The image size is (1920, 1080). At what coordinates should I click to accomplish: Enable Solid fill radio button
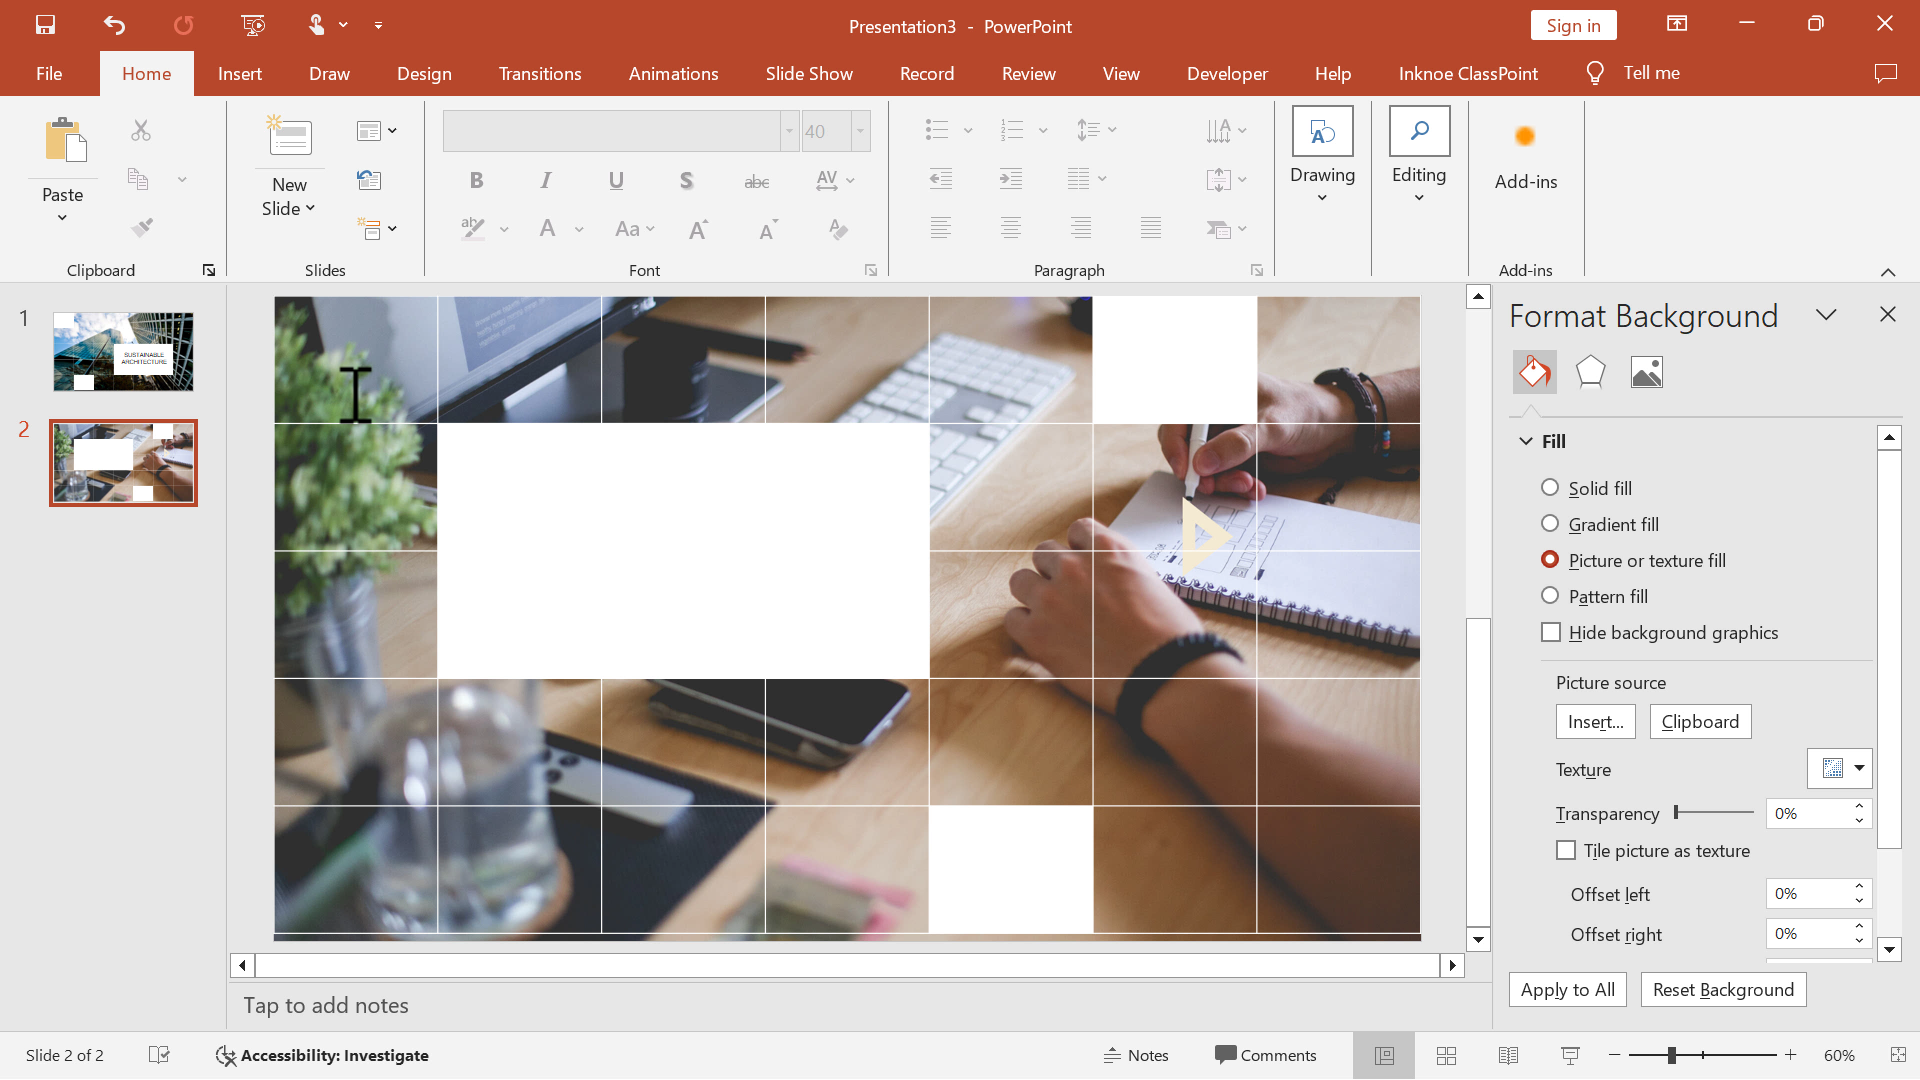(1552, 488)
